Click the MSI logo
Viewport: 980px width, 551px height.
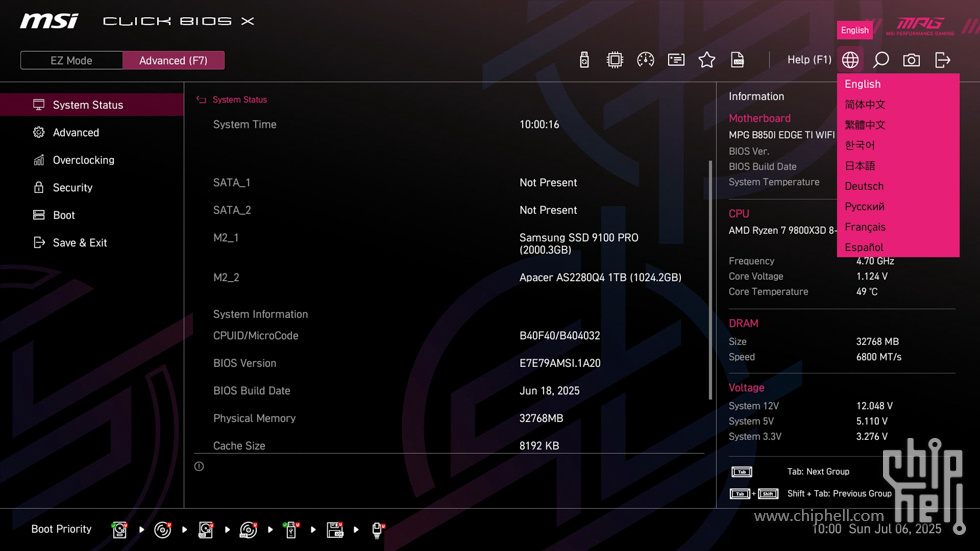pyautogui.click(x=49, y=21)
